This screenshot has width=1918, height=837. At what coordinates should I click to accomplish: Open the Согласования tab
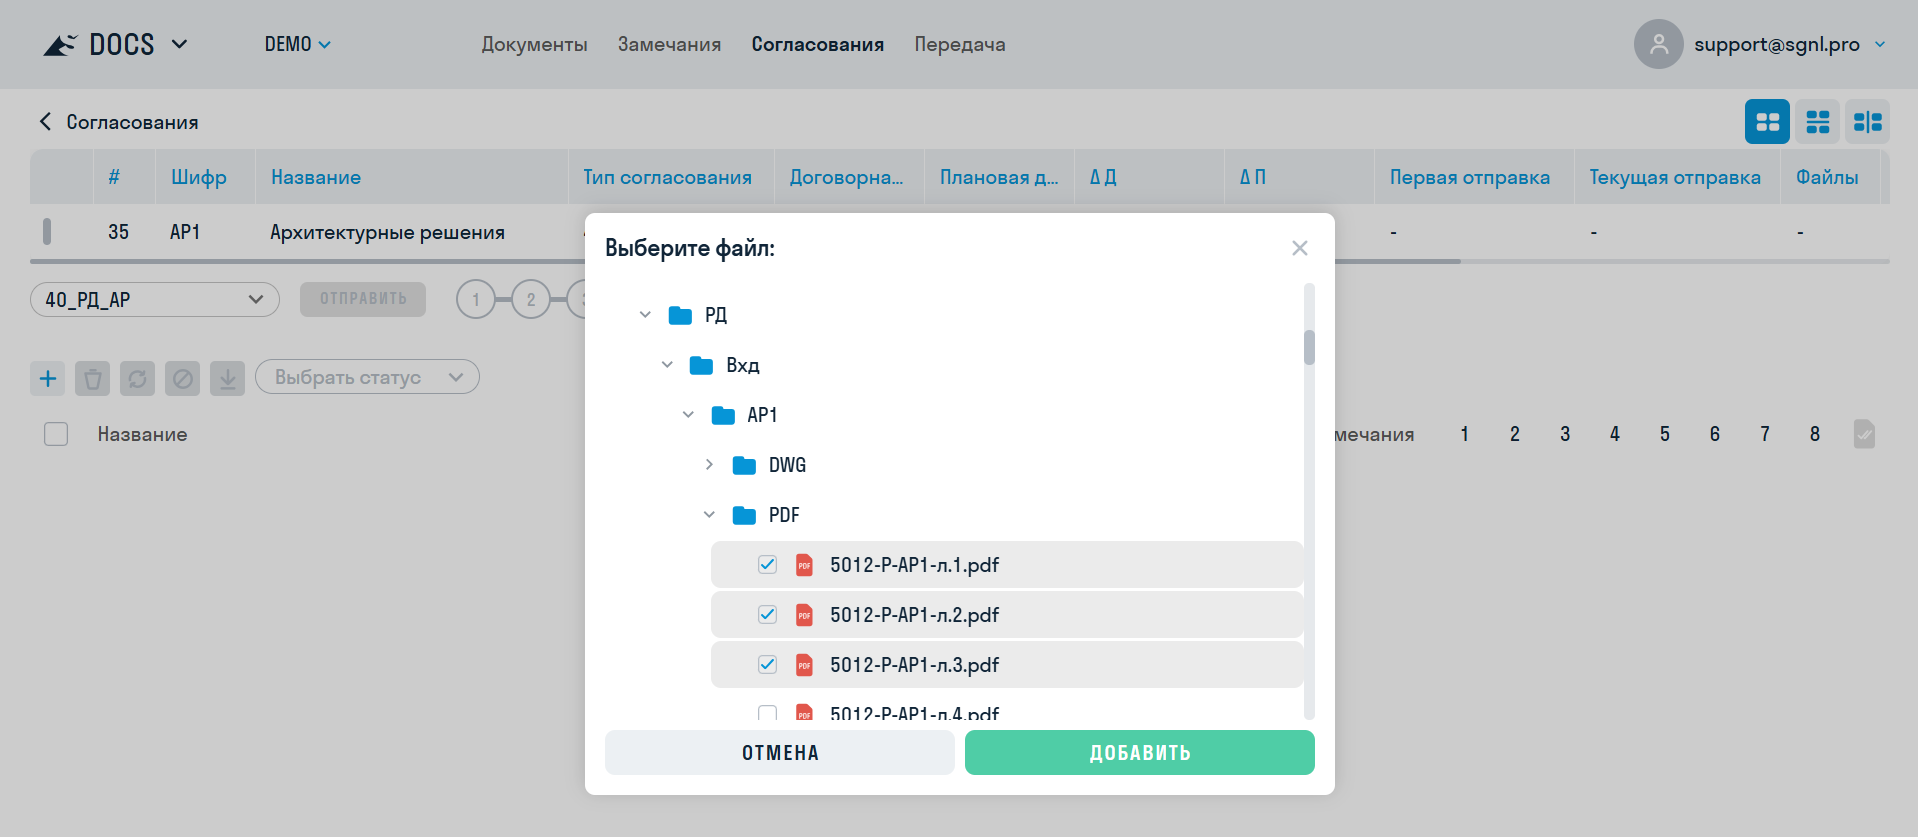pyautogui.click(x=817, y=44)
